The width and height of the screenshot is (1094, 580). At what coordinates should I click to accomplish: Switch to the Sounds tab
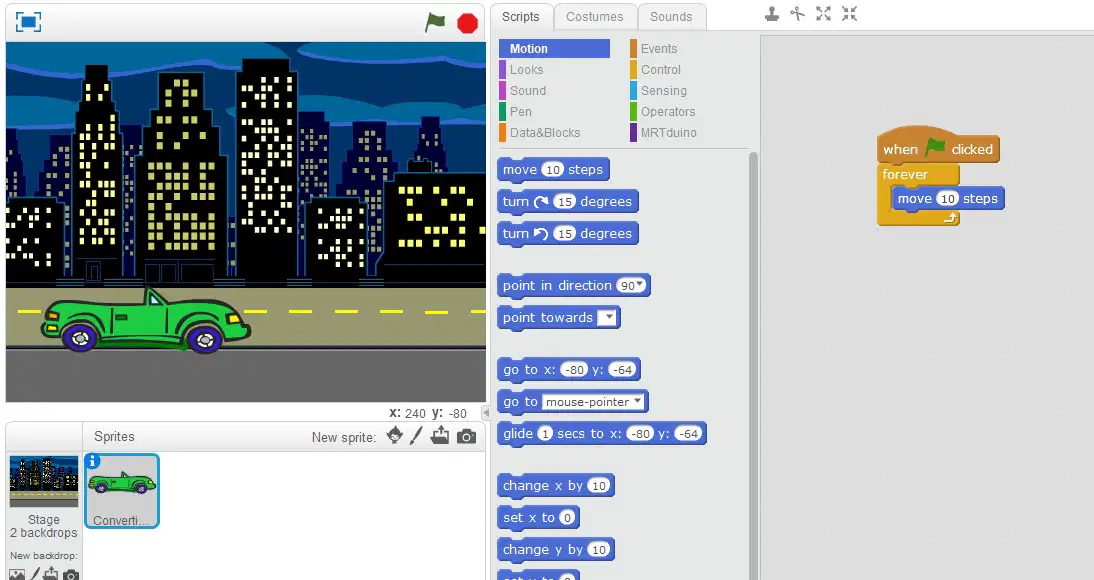671,17
